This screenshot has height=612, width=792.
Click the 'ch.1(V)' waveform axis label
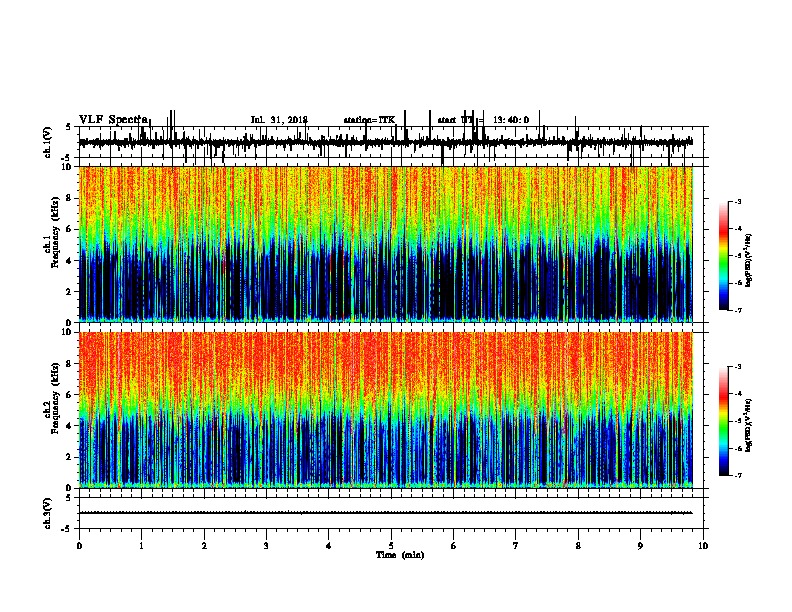(x=48, y=142)
